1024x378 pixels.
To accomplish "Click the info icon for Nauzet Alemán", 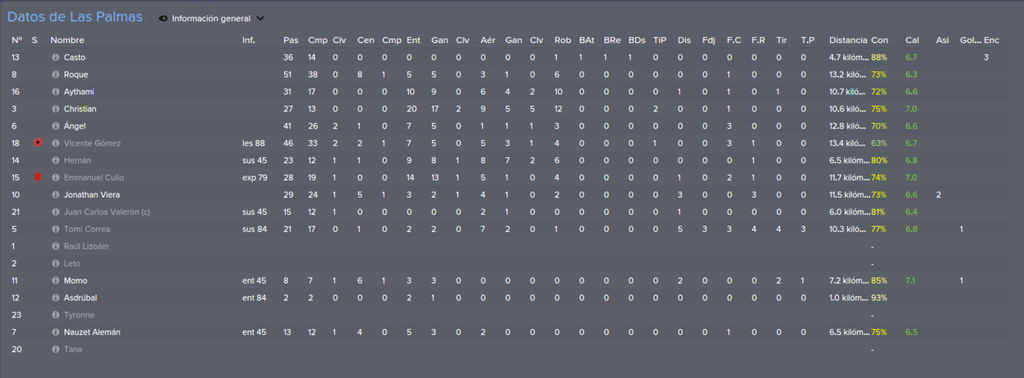I will [x=56, y=332].
